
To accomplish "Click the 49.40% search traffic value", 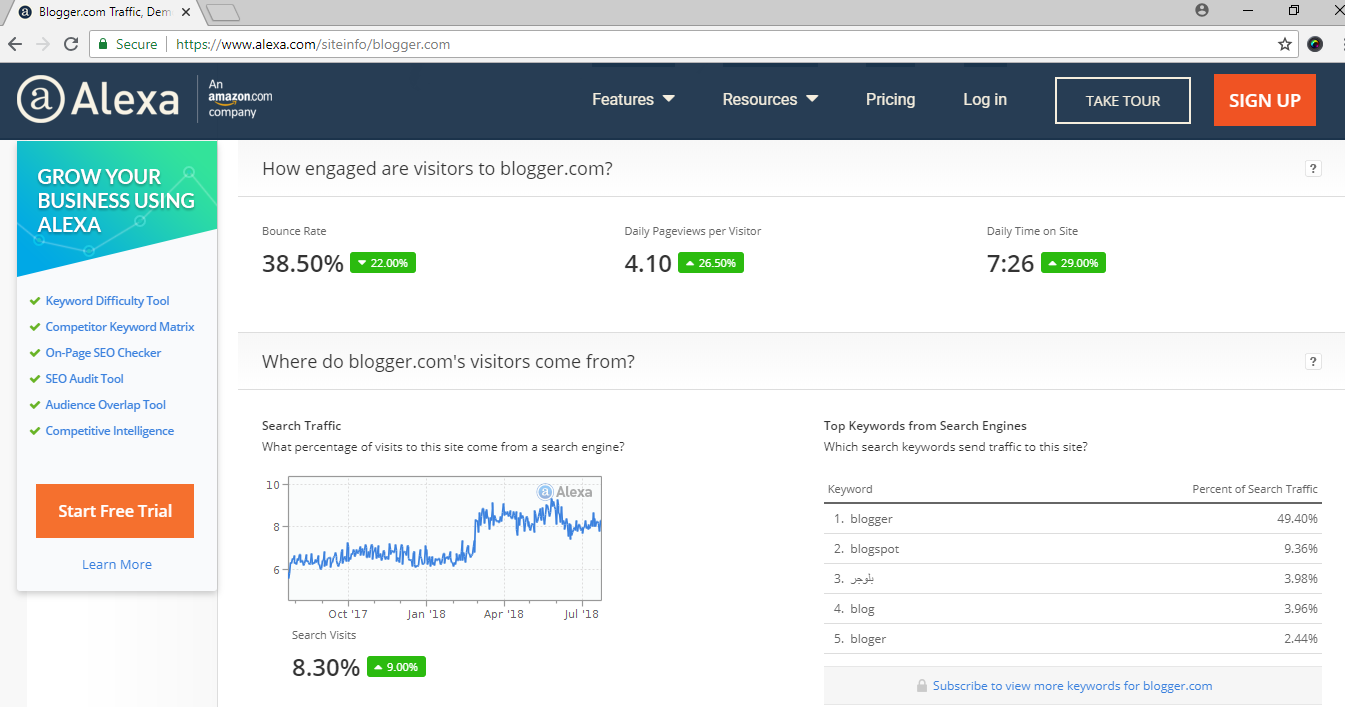I will 1298,519.
